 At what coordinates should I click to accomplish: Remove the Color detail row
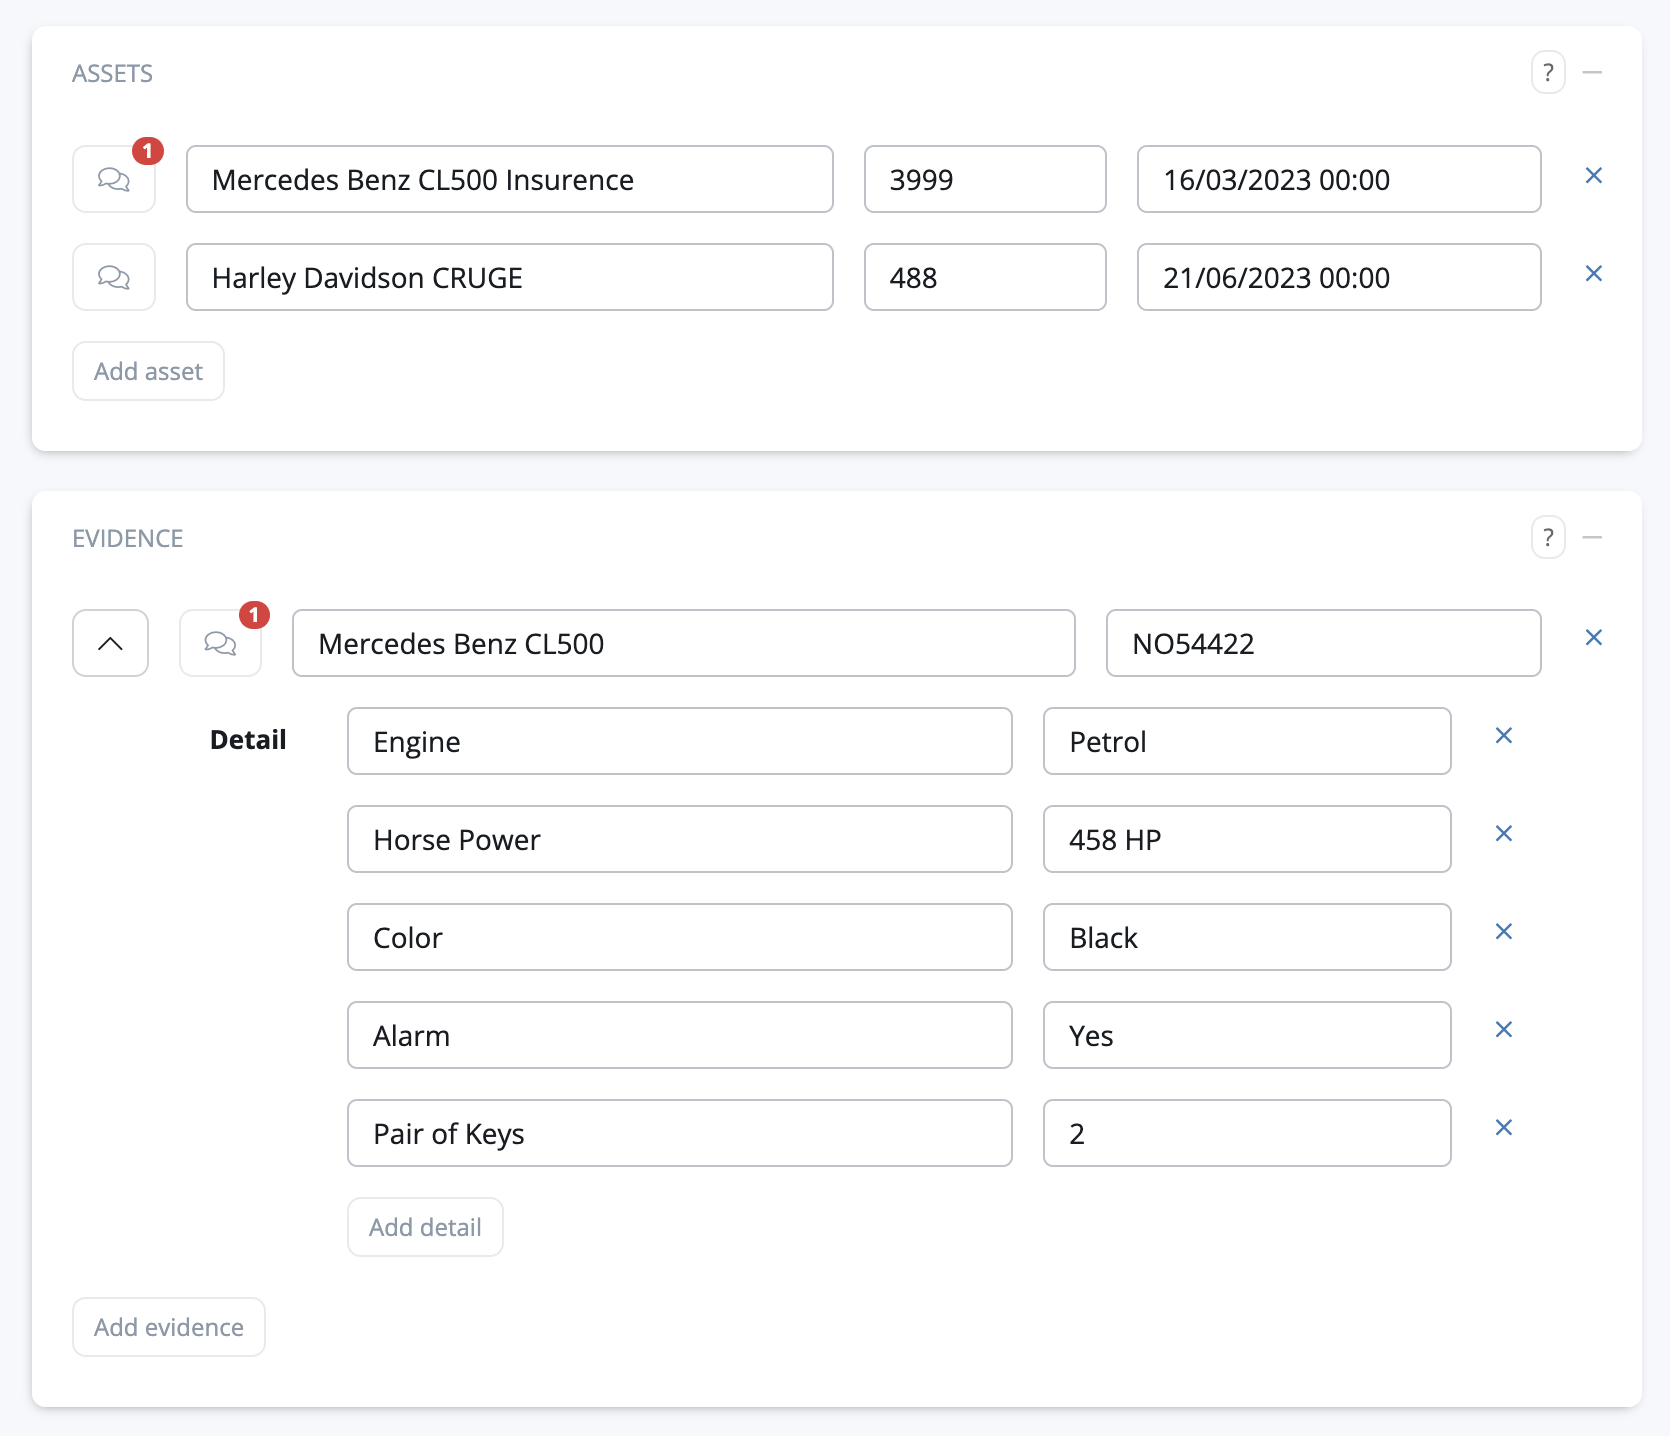coord(1503,932)
